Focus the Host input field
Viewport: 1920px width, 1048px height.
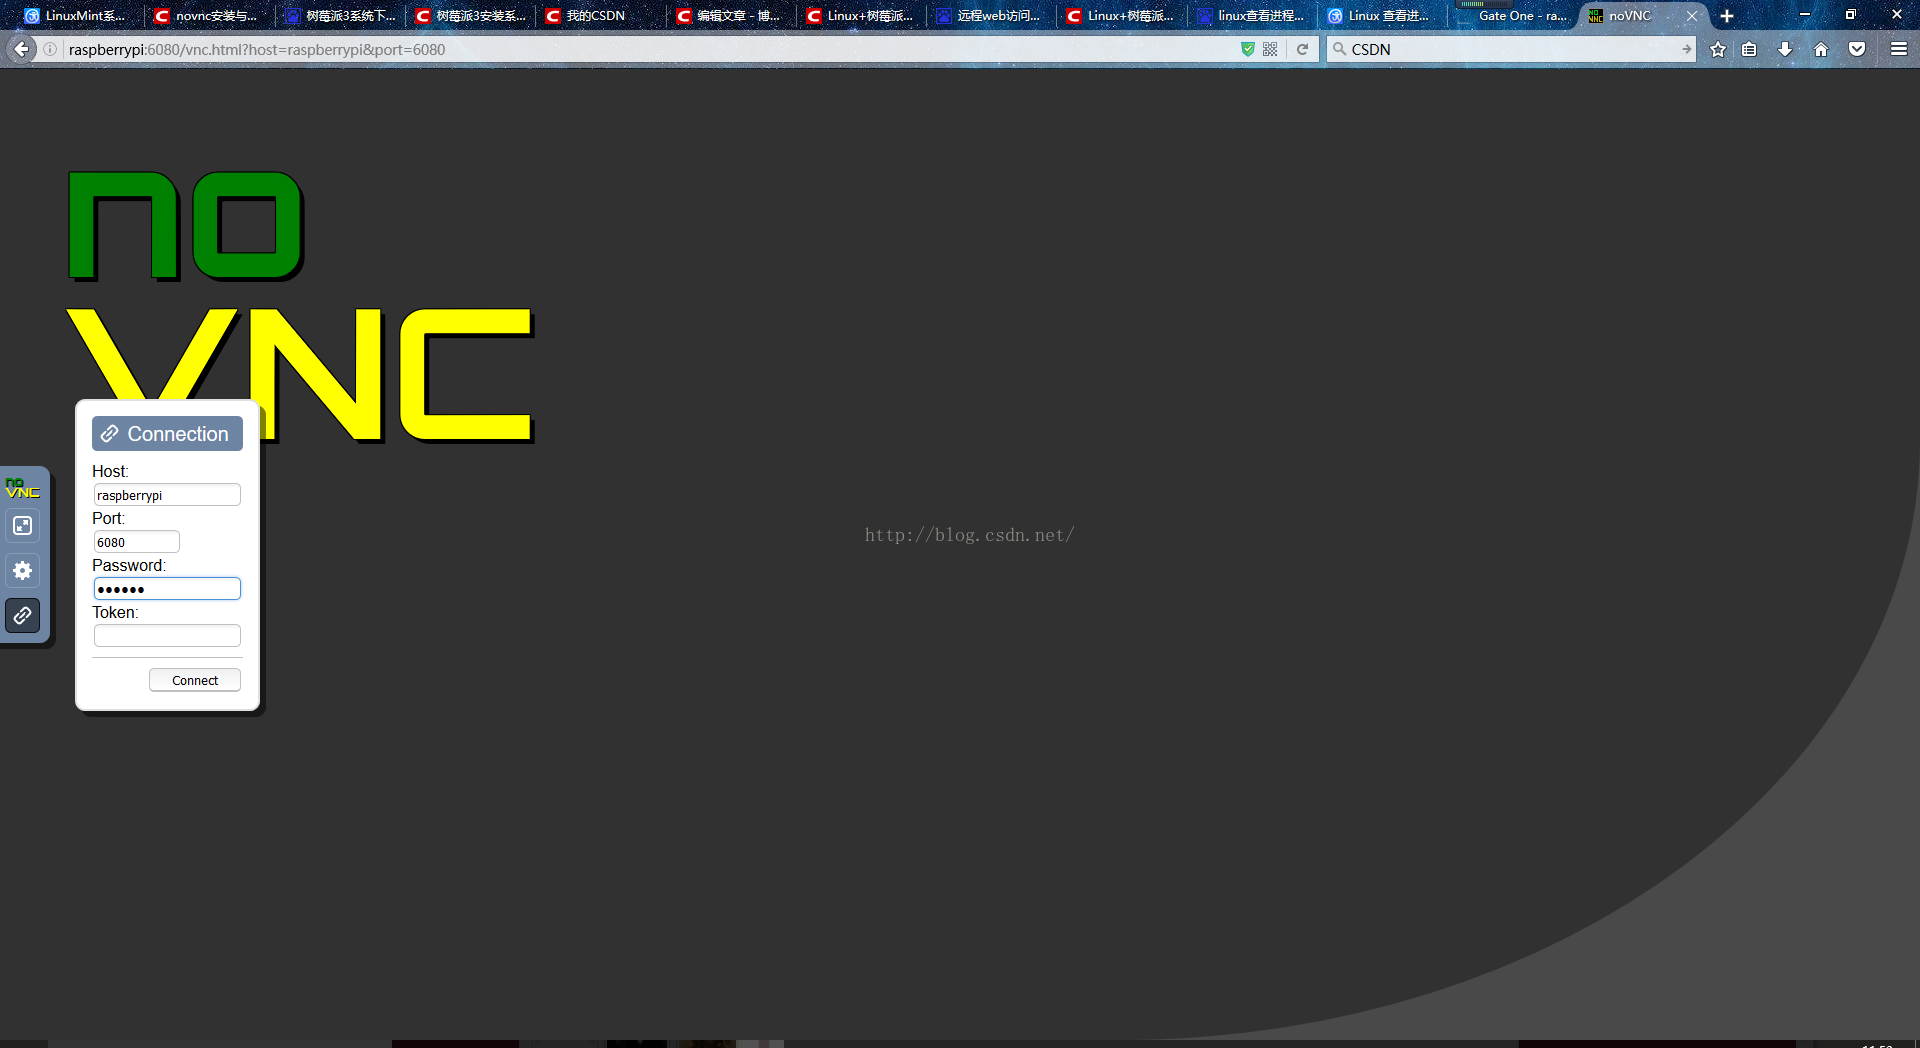pos(167,495)
